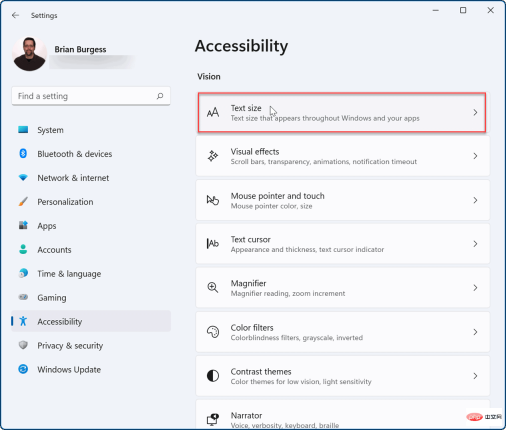Image resolution: width=506 pixels, height=430 pixels.
Task: Click the Bluetooth icon in sidebar
Action: pos(23,154)
